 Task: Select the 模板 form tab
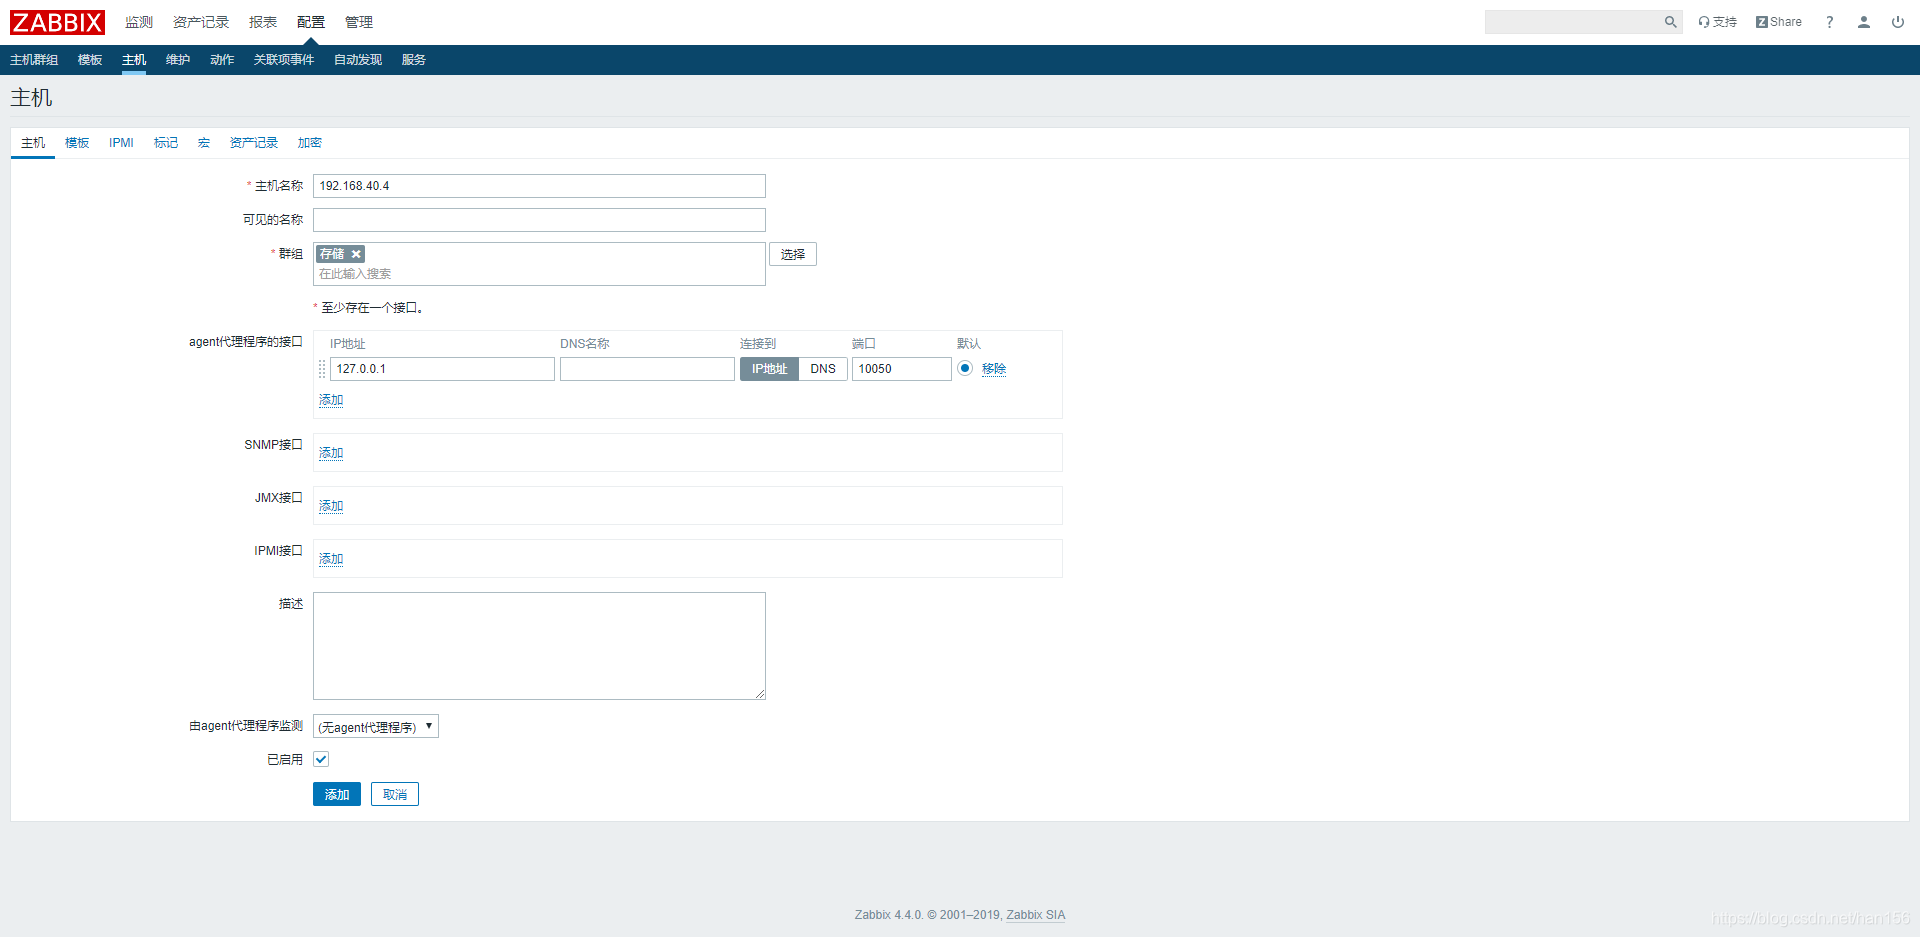[x=77, y=143]
